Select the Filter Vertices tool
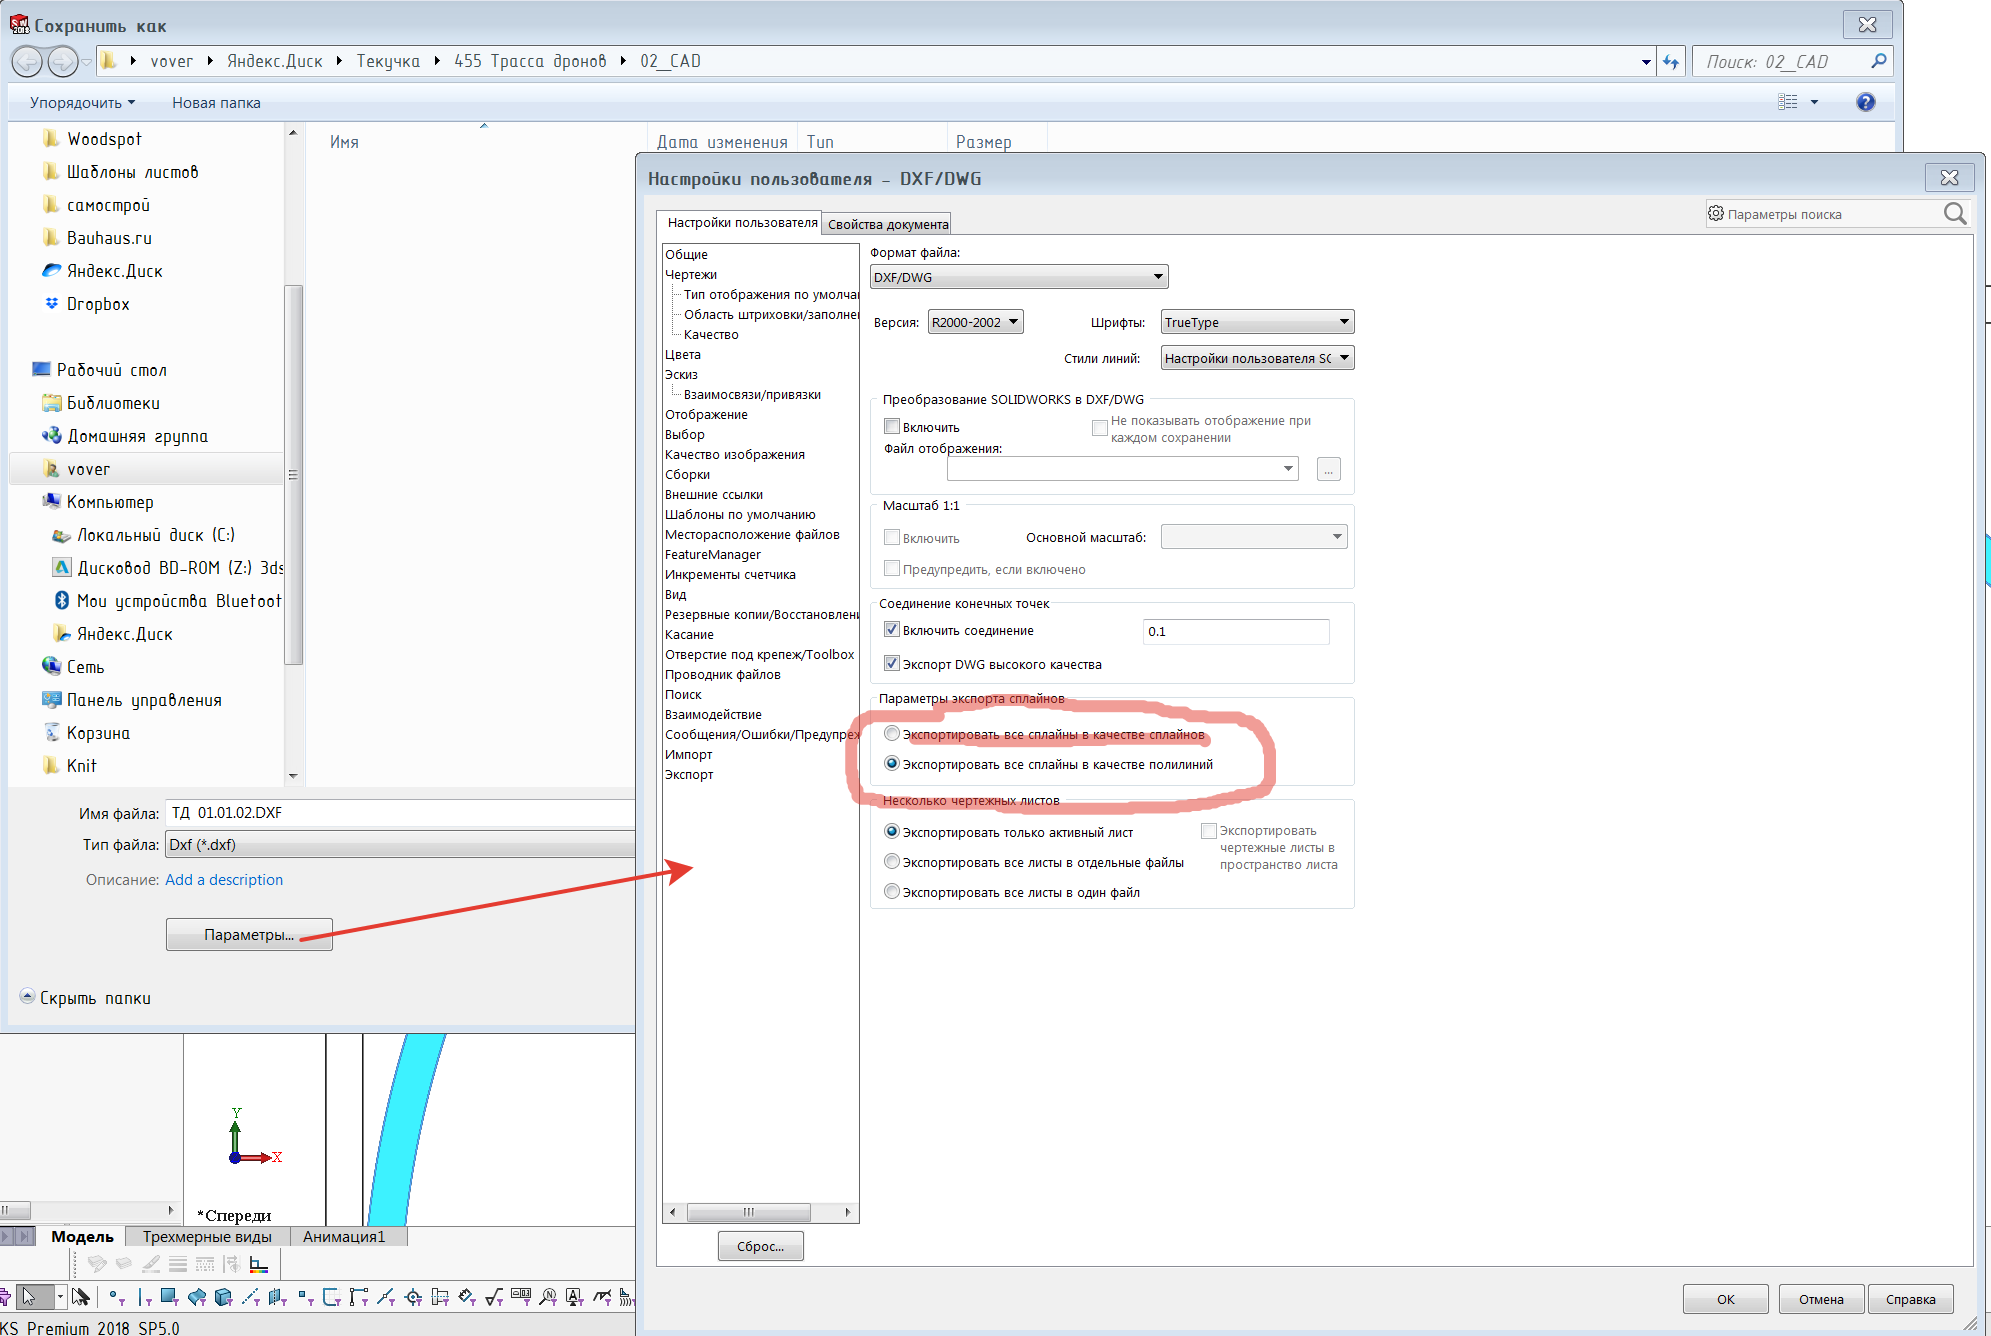 tap(117, 1297)
